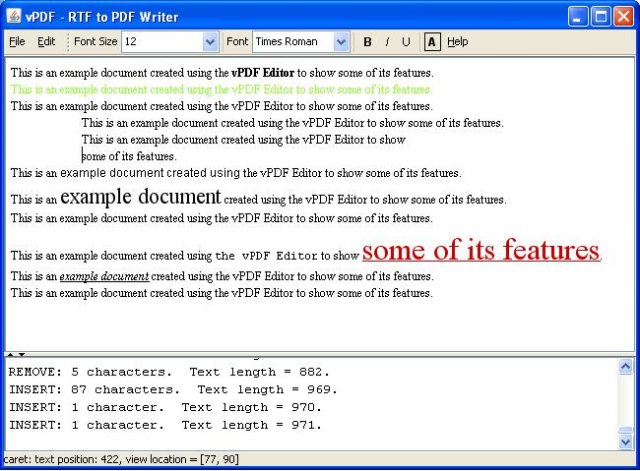
Task: Click the large 'example document' text
Action: click(x=140, y=197)
